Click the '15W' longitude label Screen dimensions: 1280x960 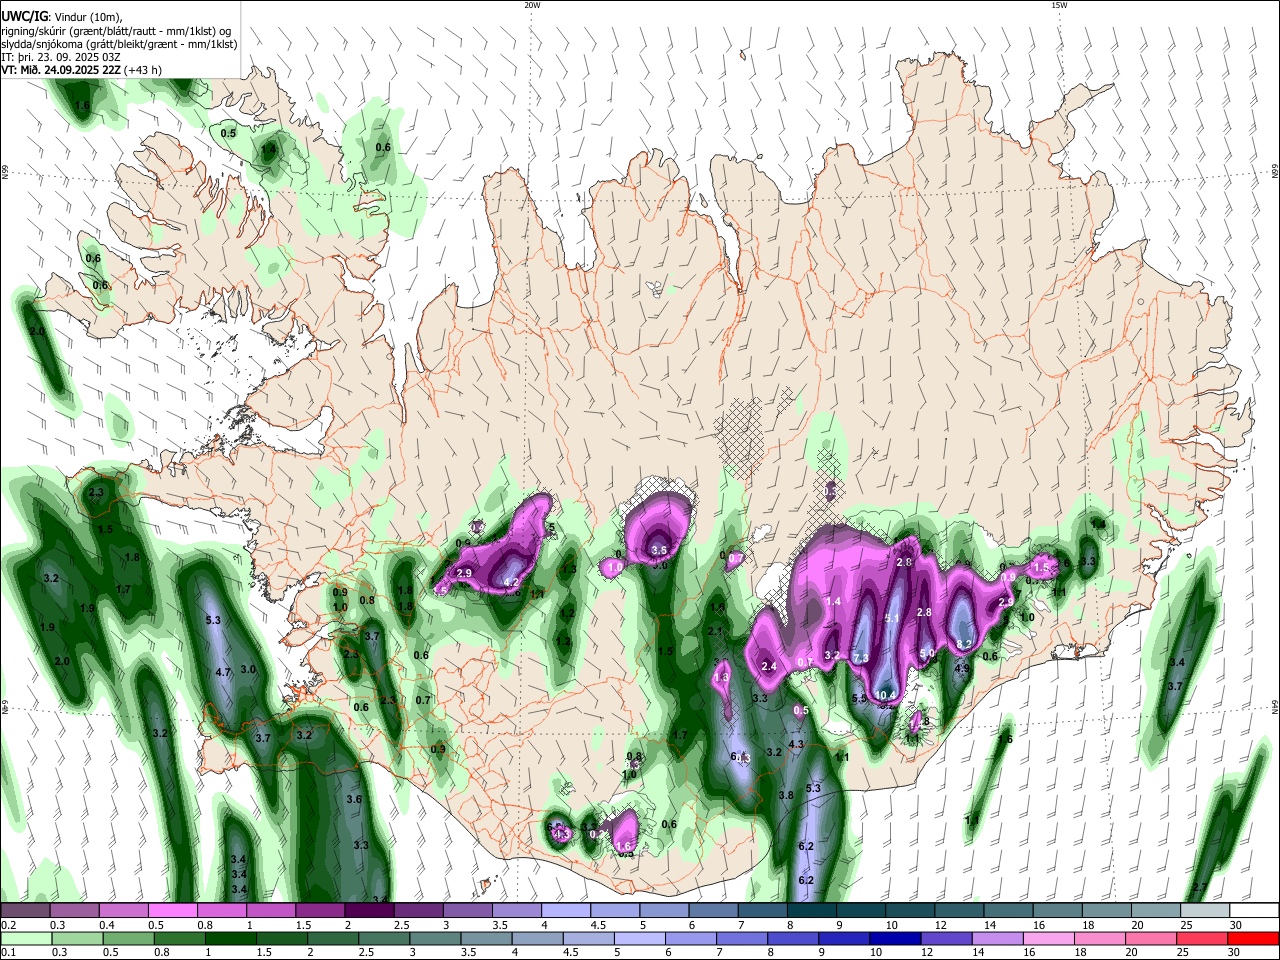tap(1059, 5)
